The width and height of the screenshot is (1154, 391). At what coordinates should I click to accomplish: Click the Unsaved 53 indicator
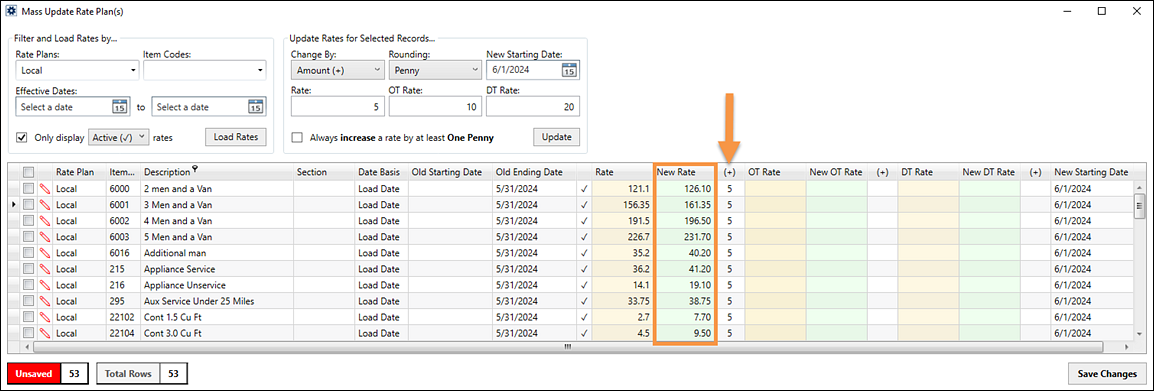pos(48,373)
